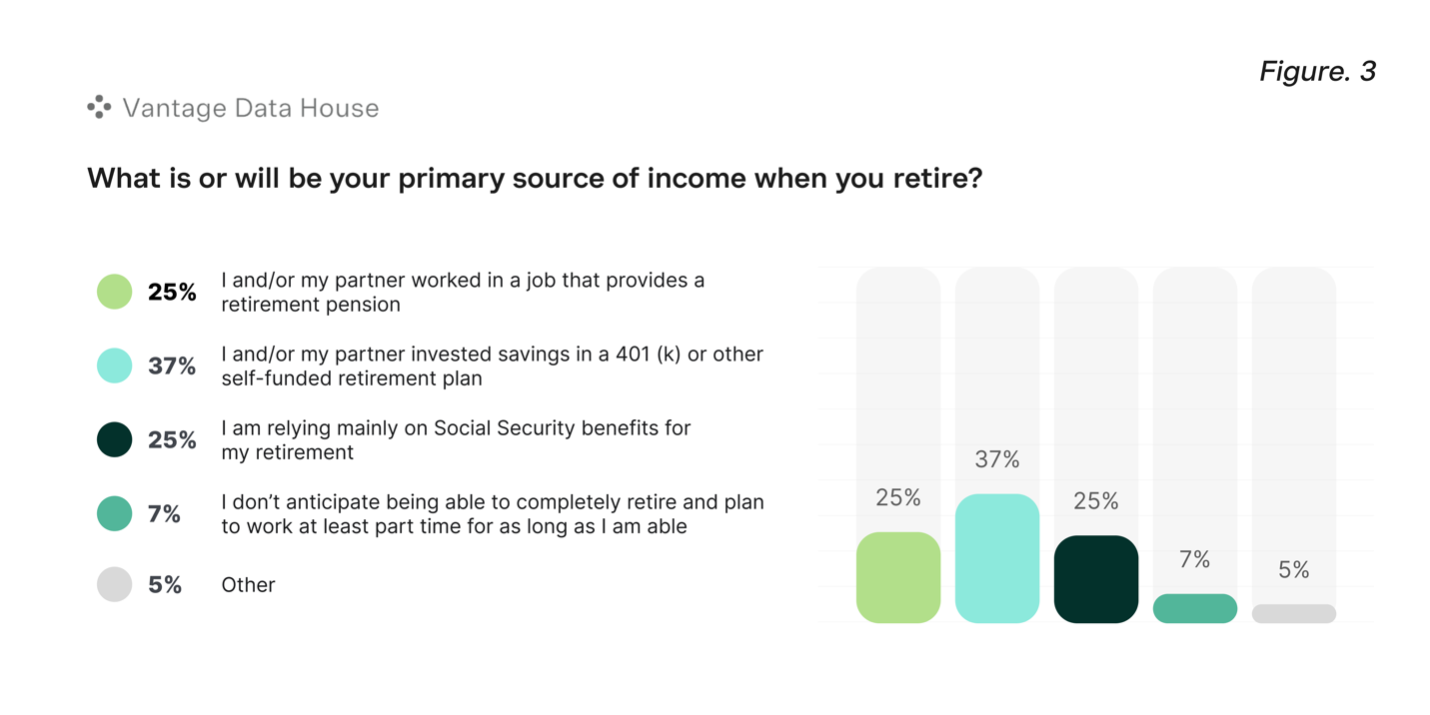Click the Other legend label

point(248,585)
